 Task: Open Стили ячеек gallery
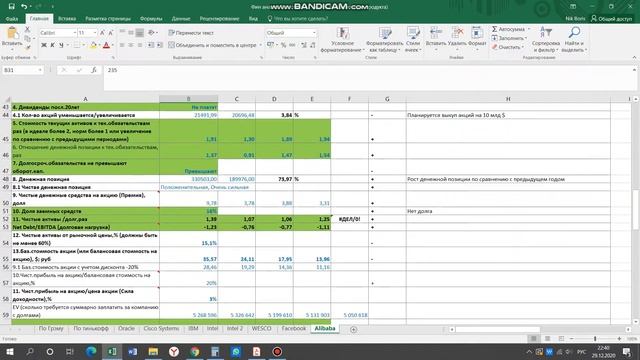(413, 40)
